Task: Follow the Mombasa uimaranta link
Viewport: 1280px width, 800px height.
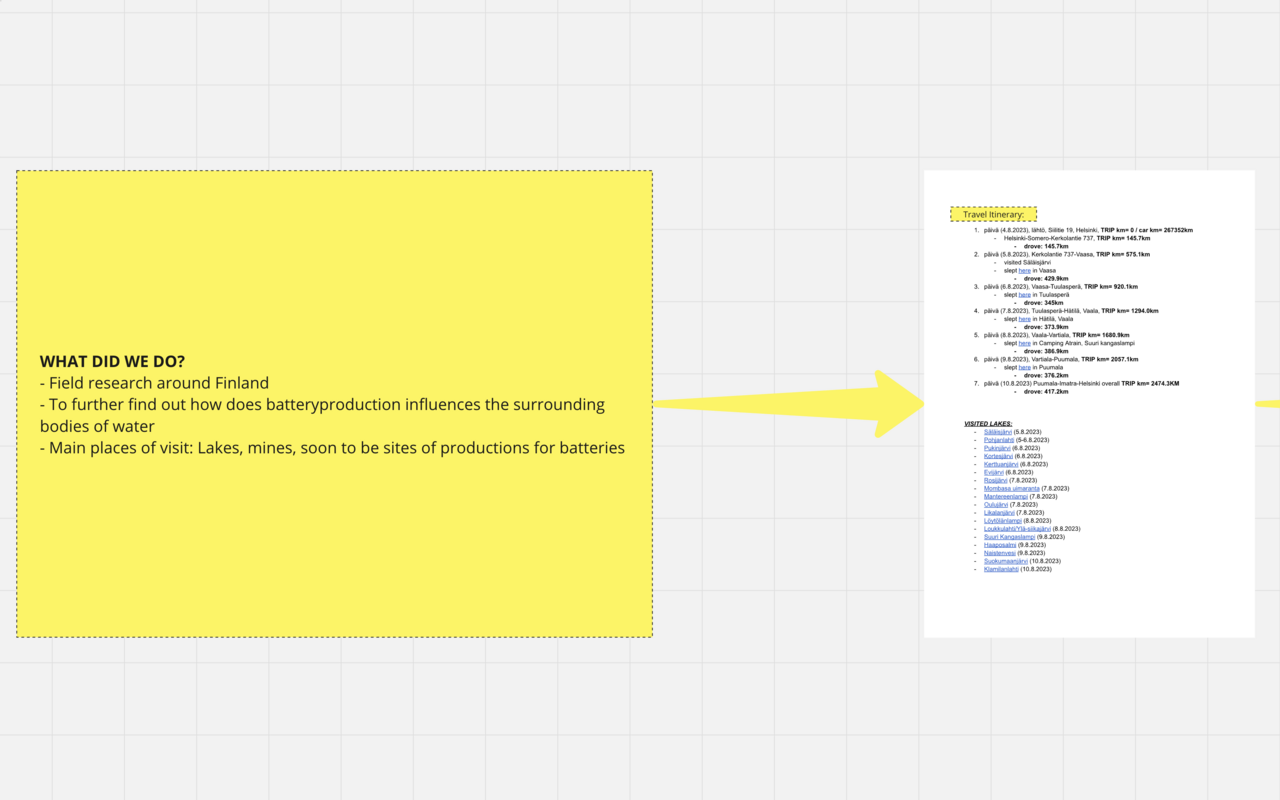Action: 1011,488
